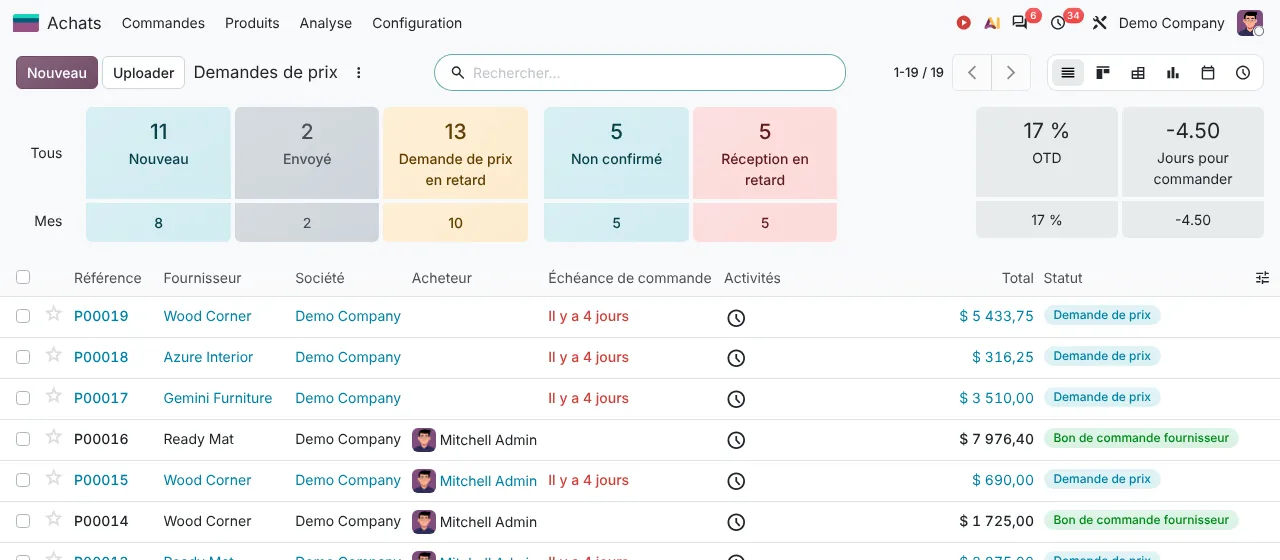This screenshot has height=560, width=1280.
Task: Click the Uploader button
Action: (x=144, y=73)
